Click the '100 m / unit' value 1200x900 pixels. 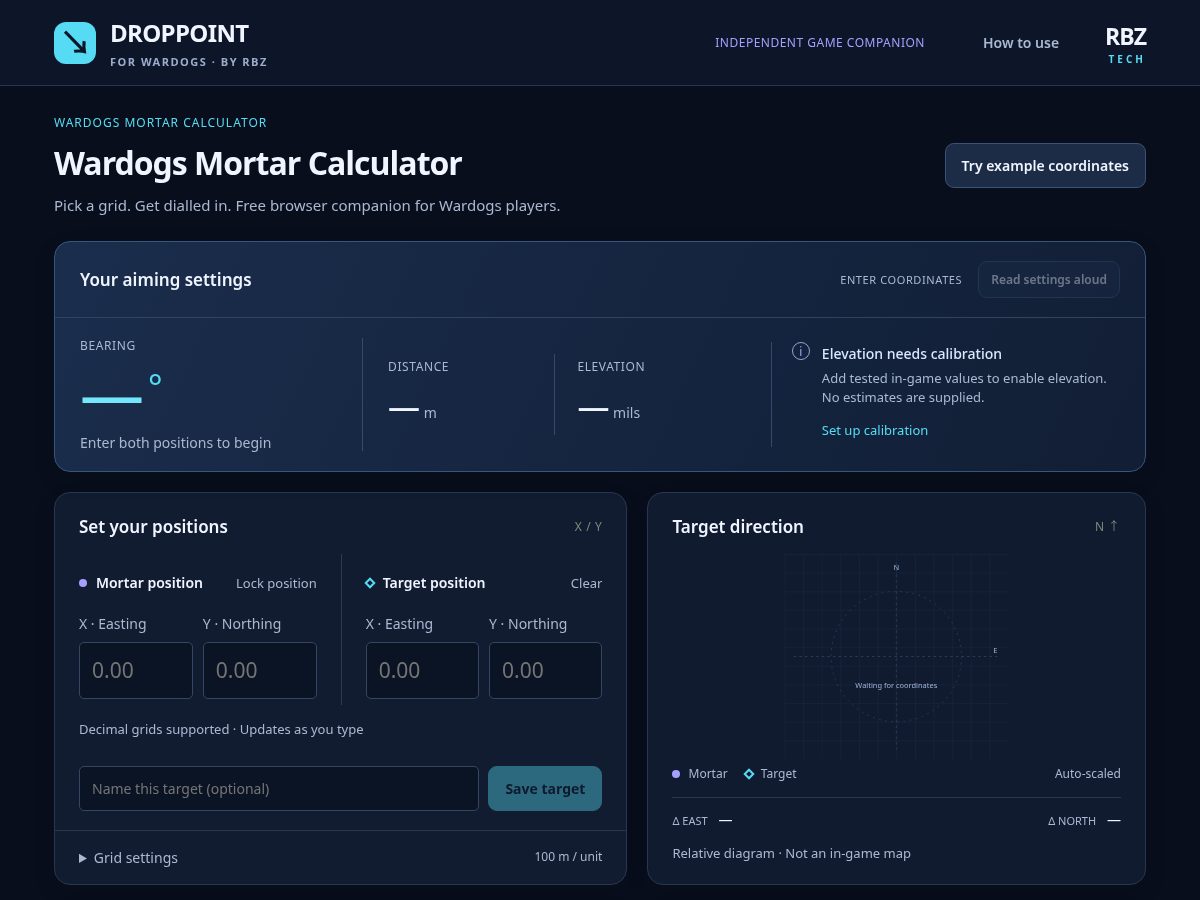pos(568,857)
